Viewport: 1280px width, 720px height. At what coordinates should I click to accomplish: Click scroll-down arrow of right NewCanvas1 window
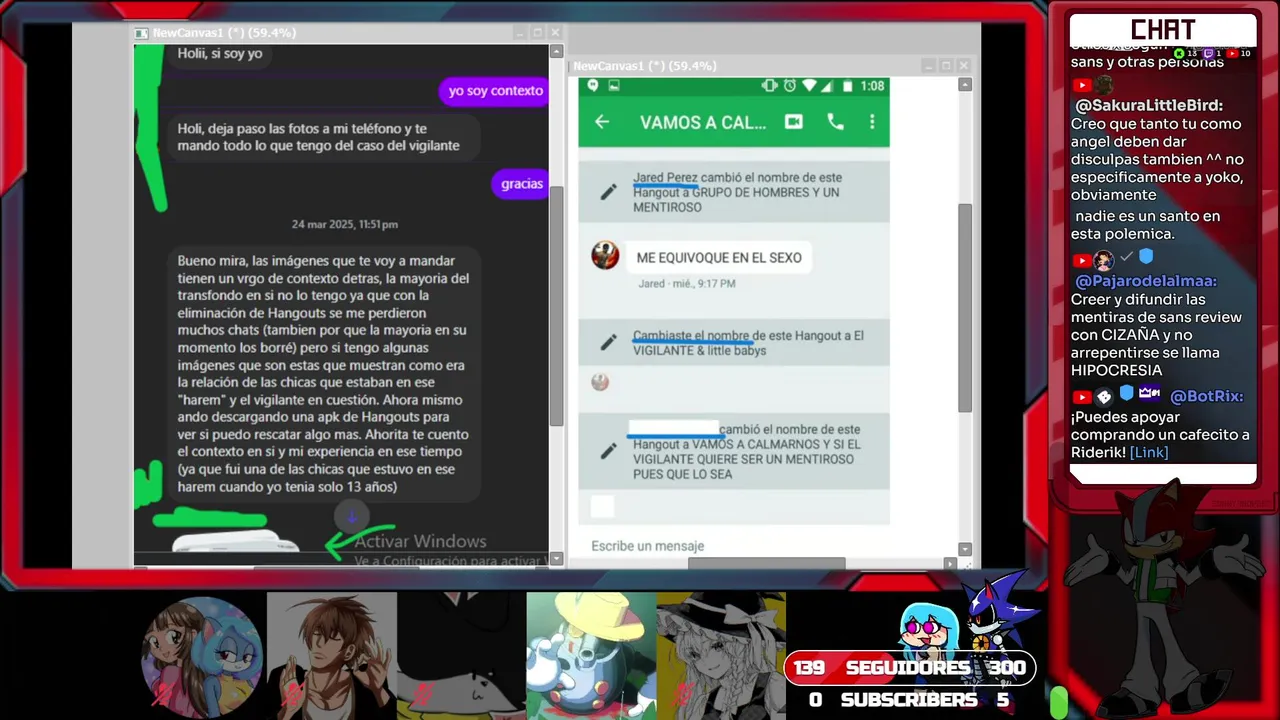(x=965, y=549)
